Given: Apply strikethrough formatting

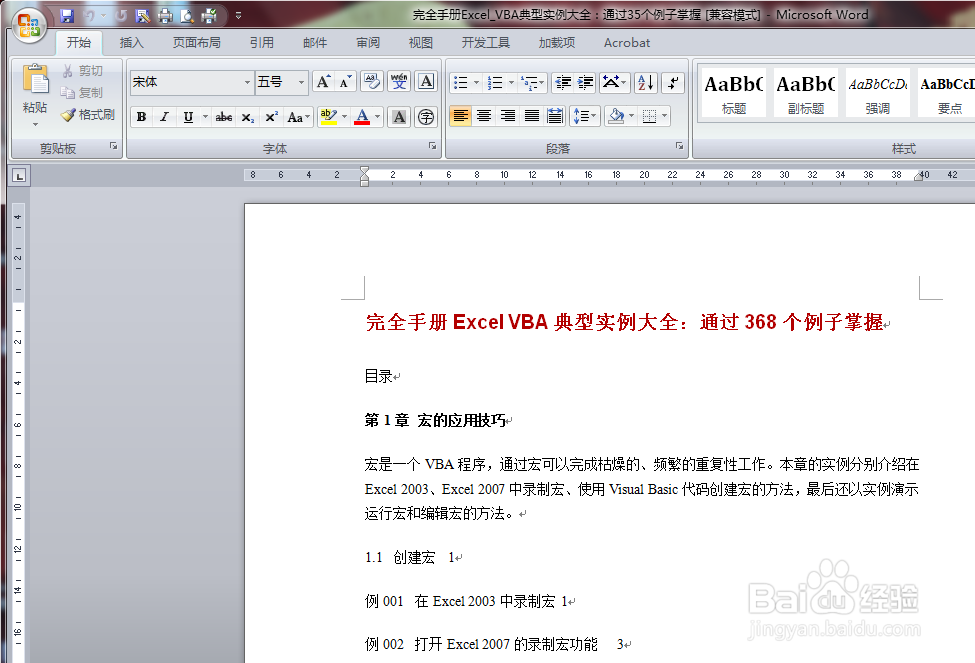Looking at the screenshot, I should pyautogui.click(x=223, y=116).
